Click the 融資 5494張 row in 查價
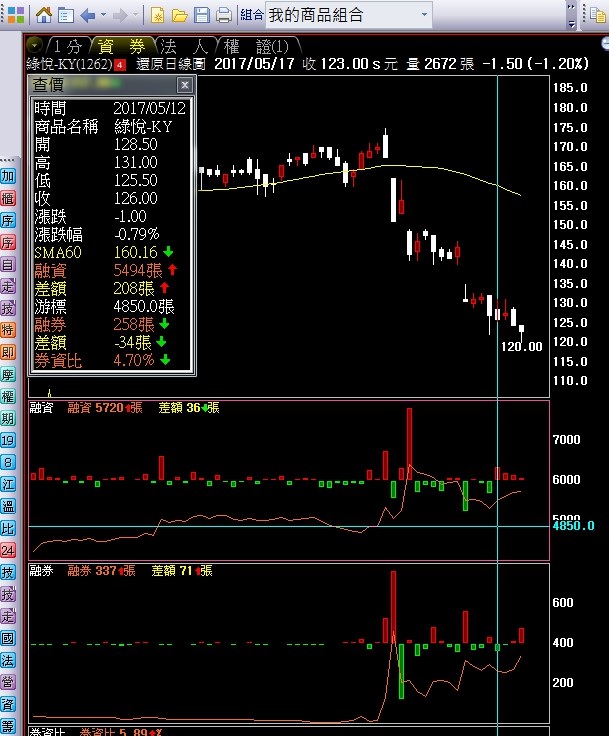This screenshot has width=609, height=736. coord(111,270)
